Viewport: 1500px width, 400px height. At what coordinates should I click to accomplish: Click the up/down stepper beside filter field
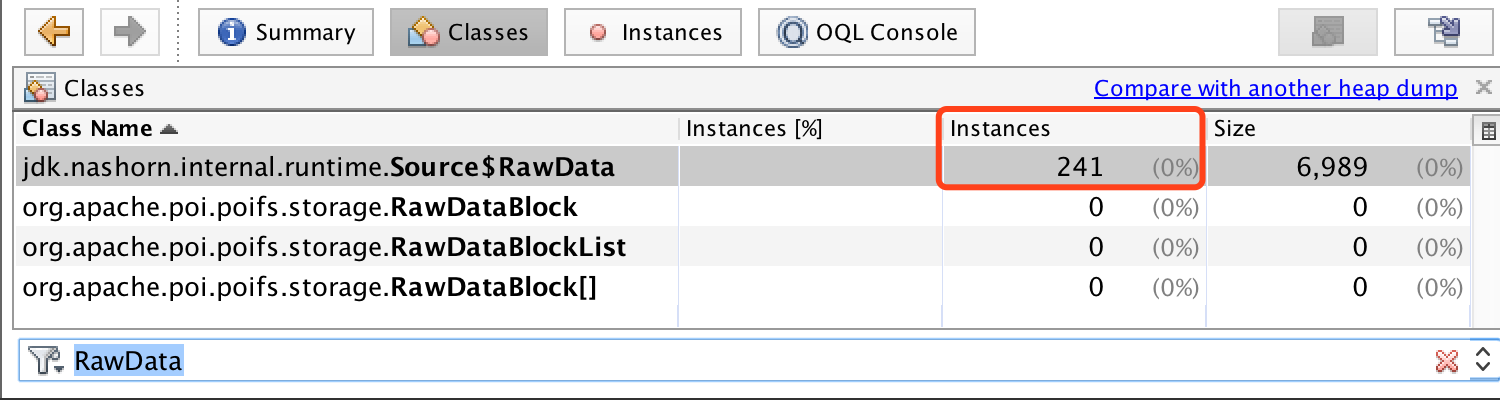(1482, 361)
